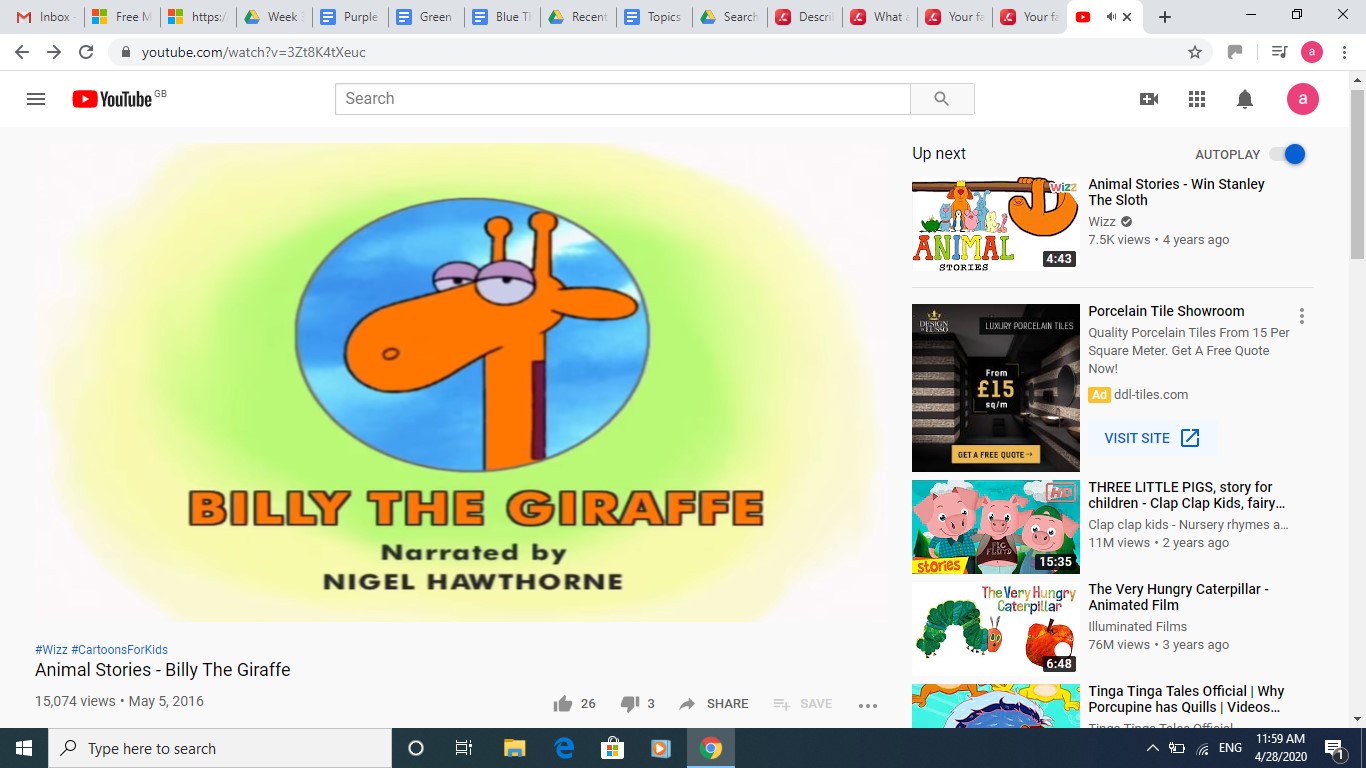Viewport: 1366px width, 768px height.
Task: Switch to the Gmail Inbox tab
Action: (x=46, y=17)
